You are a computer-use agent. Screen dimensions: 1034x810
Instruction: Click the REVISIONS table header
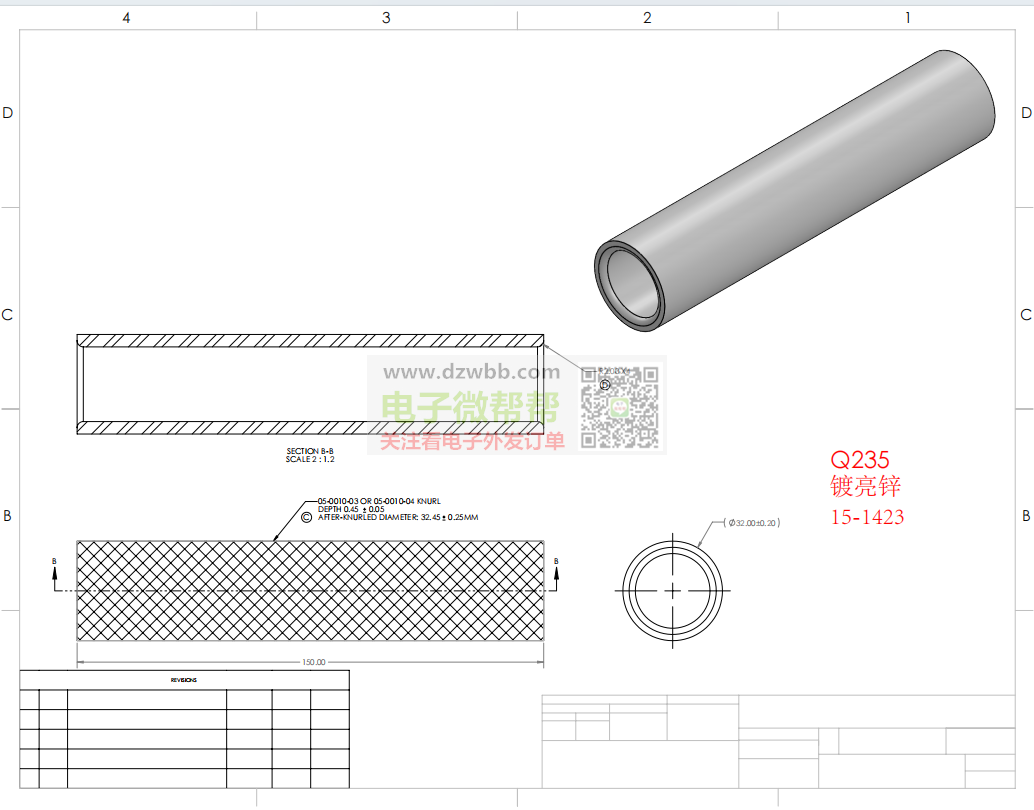pyautogui.click(x=184, y=680)
